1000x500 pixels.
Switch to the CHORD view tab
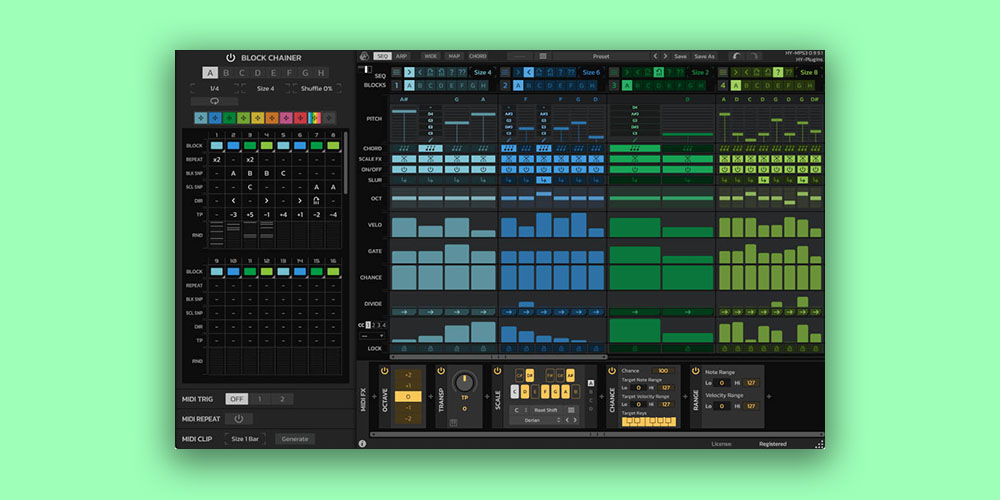point(478,56)
